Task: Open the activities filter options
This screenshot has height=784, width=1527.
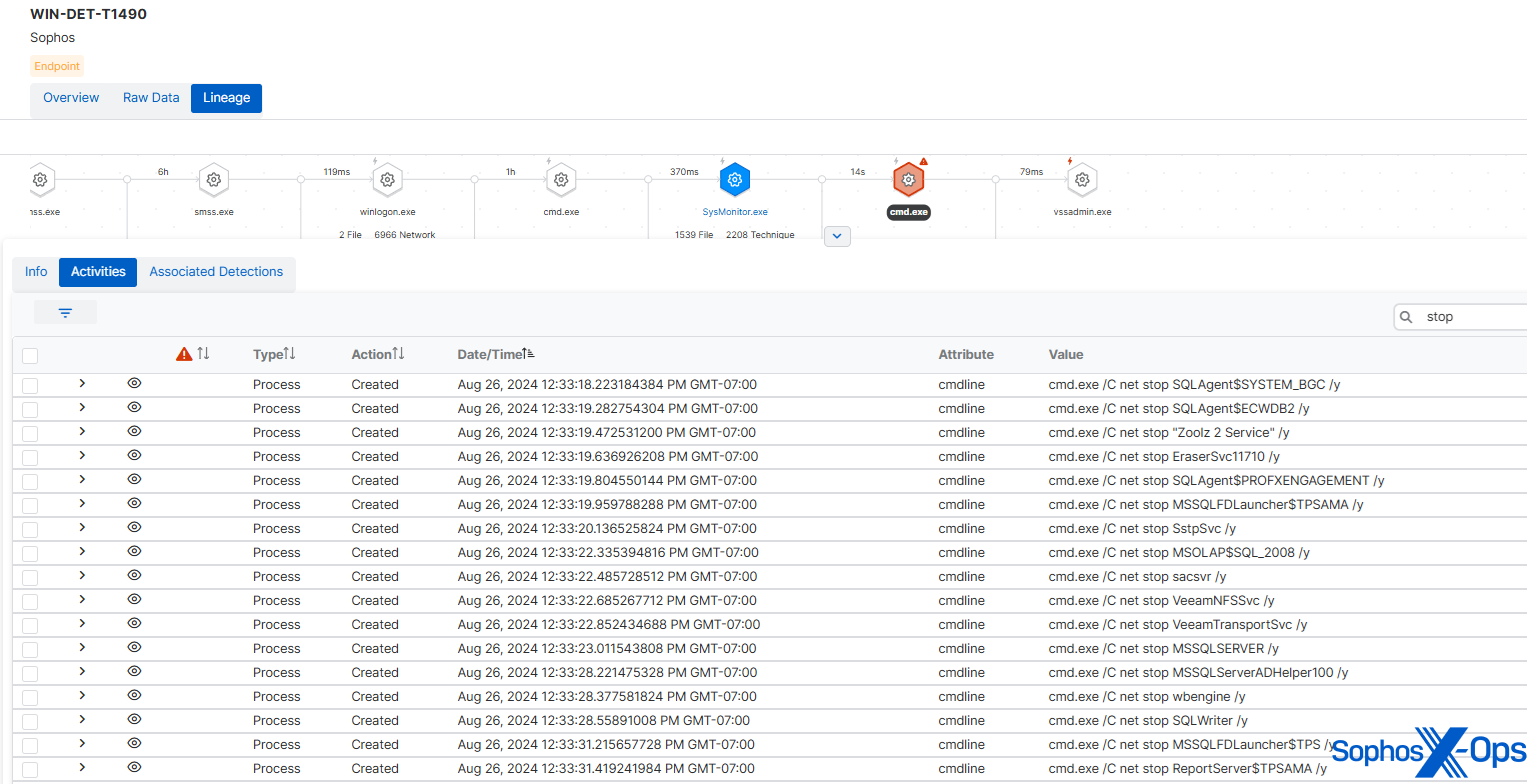Action: pyautogui.click(x=65, y=311)
